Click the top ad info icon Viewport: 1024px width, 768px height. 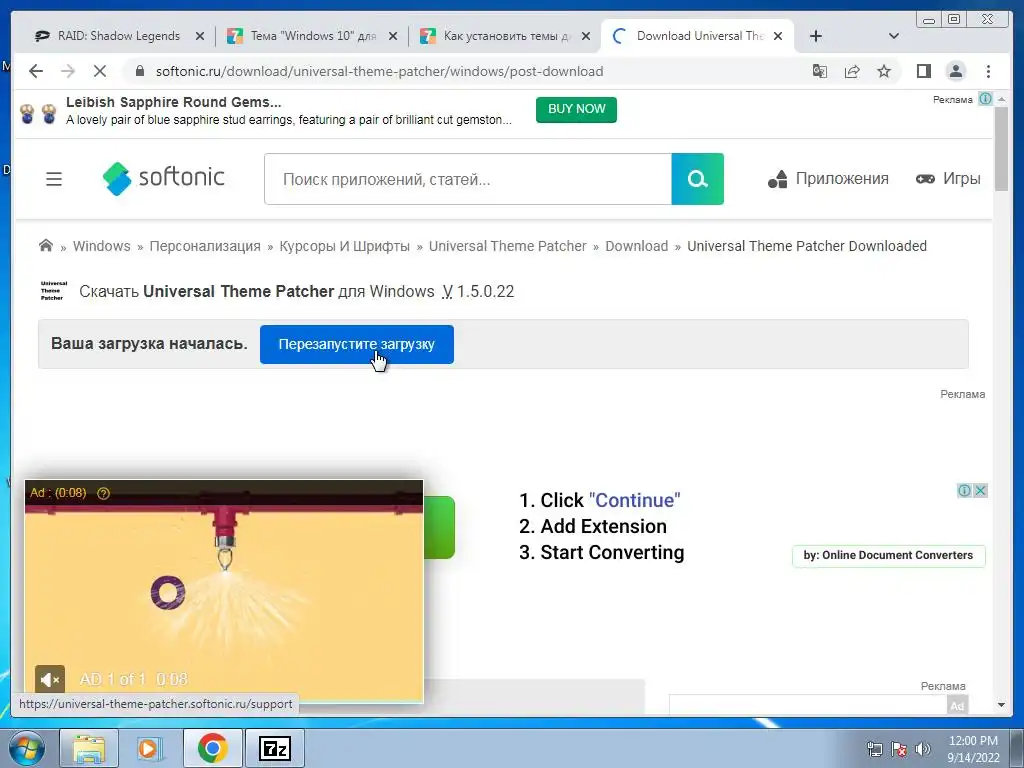coord(985,99)
